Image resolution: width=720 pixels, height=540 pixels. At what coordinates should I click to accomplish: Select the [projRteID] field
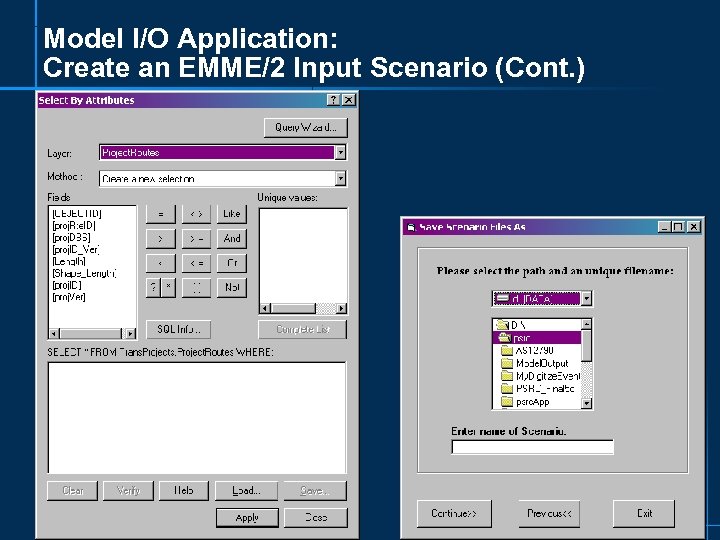tap(74, 225)
